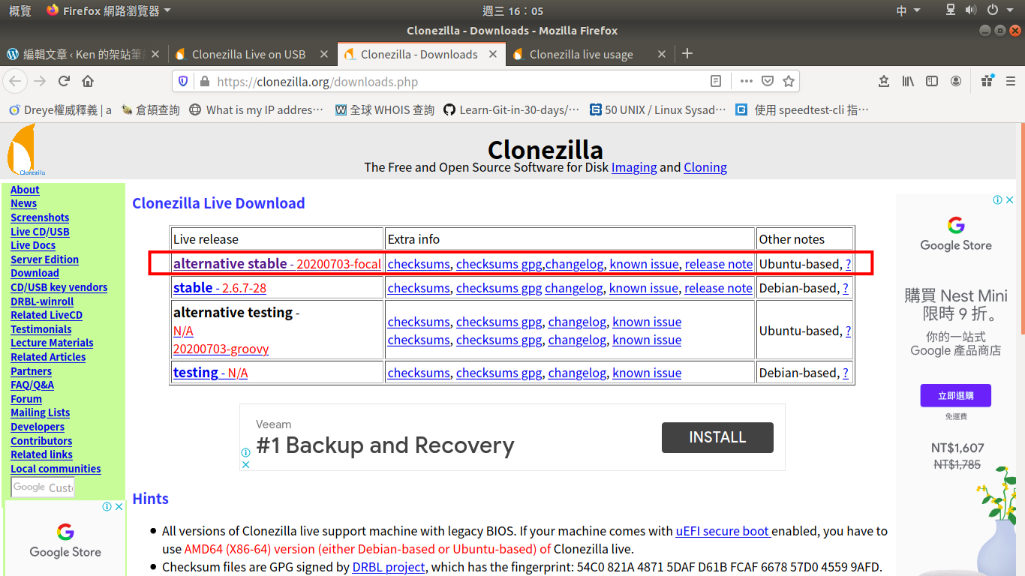Toggle reader view in the address bar
Image resolution: width=1025 pixels, height=576 pixels.
(x=716, y=81)
